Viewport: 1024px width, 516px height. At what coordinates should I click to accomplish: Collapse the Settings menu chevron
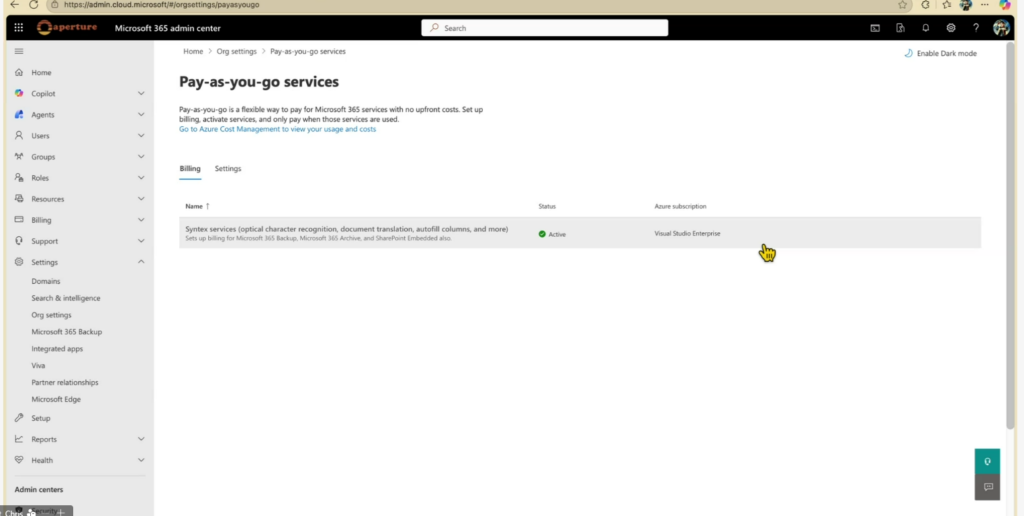(141, 262)
